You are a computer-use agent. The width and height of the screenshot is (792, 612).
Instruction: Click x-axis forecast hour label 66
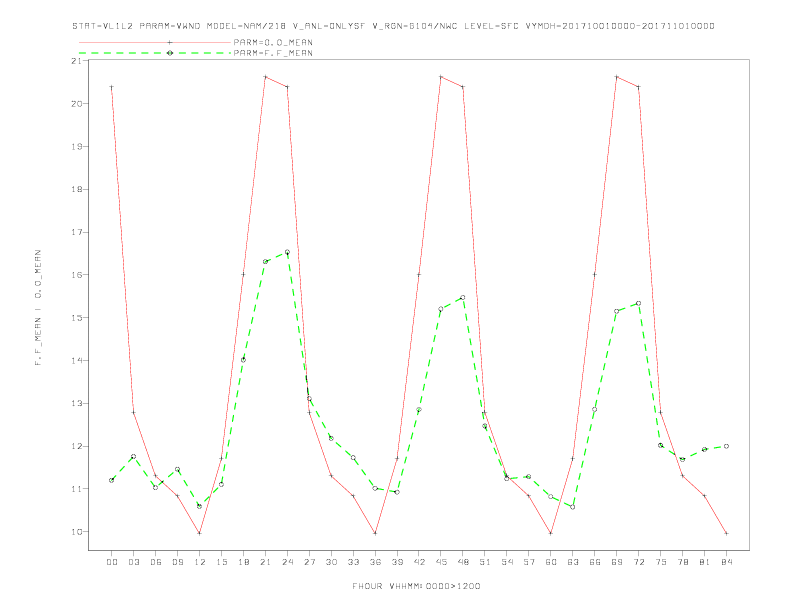pos(595,562)
